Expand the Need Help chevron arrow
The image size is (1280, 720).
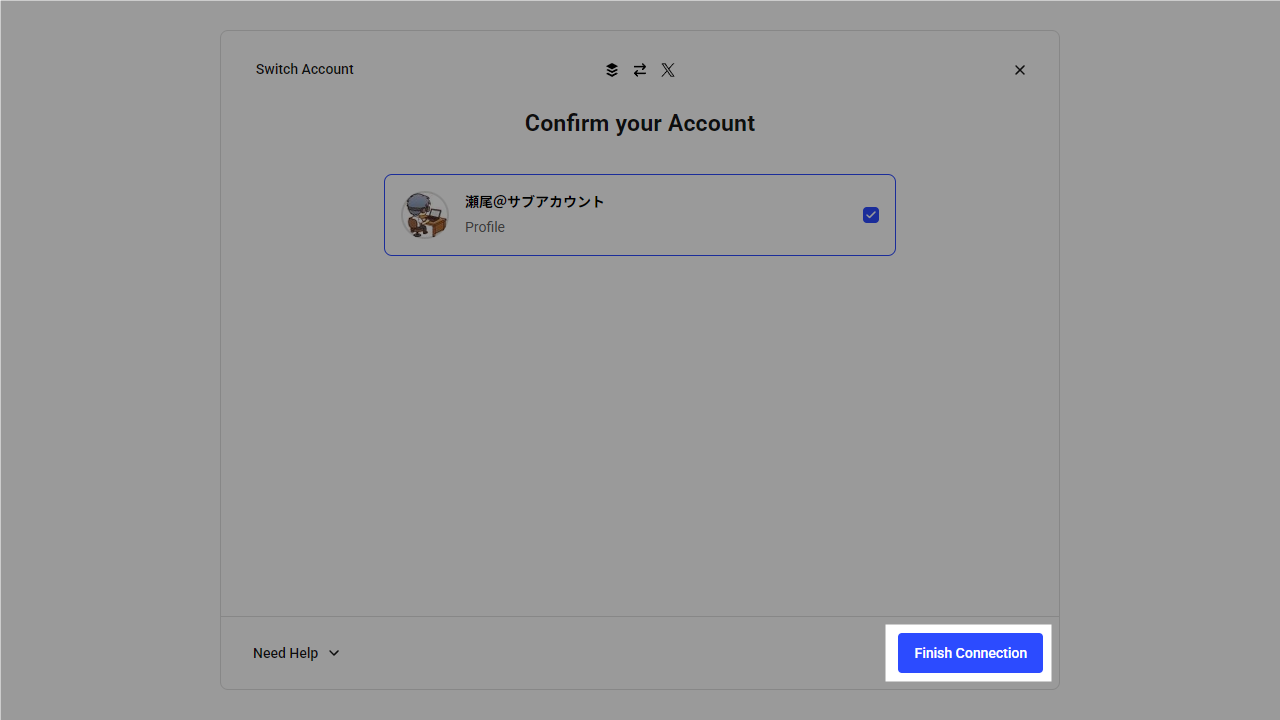tap(334, 653)
